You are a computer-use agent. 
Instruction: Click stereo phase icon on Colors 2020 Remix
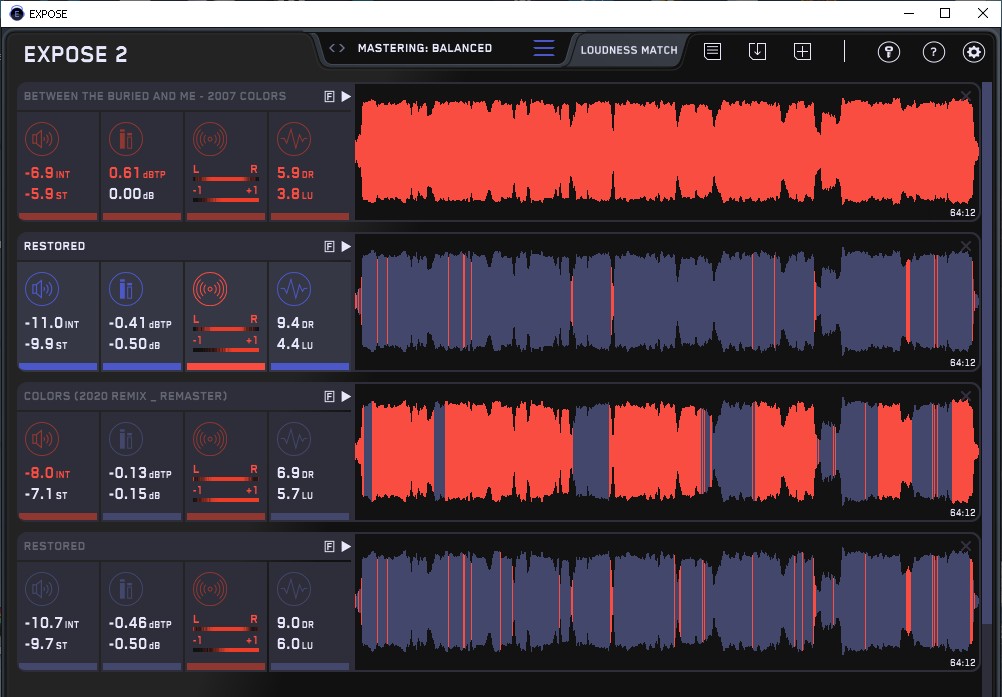[x=210, y=440]
